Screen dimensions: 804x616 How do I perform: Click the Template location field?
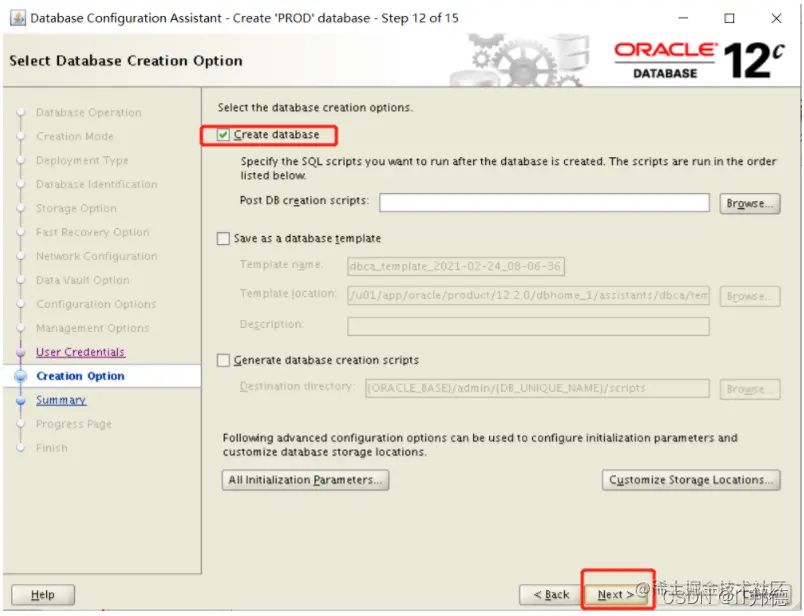point(528,295)
